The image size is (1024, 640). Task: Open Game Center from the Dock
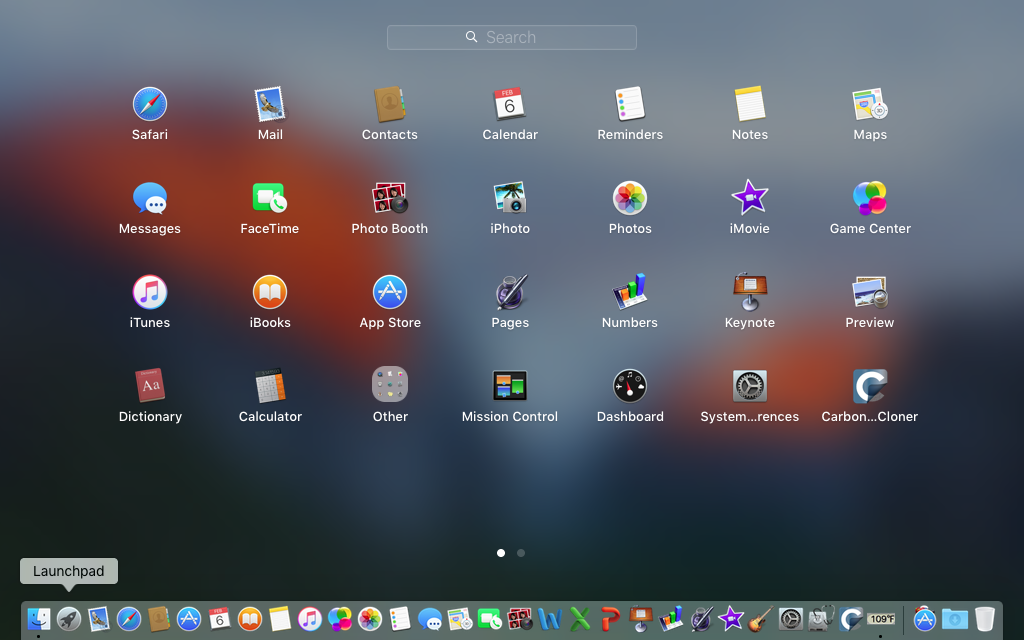coord(340,619)
